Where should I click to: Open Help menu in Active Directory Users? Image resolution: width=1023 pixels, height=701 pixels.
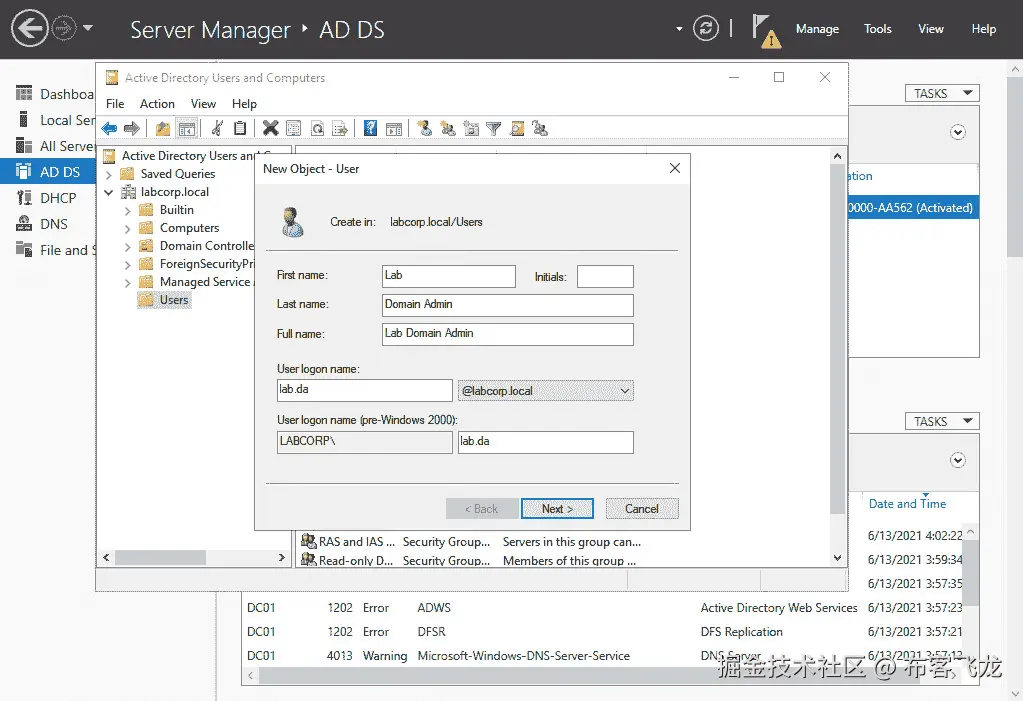pos(244,104)
